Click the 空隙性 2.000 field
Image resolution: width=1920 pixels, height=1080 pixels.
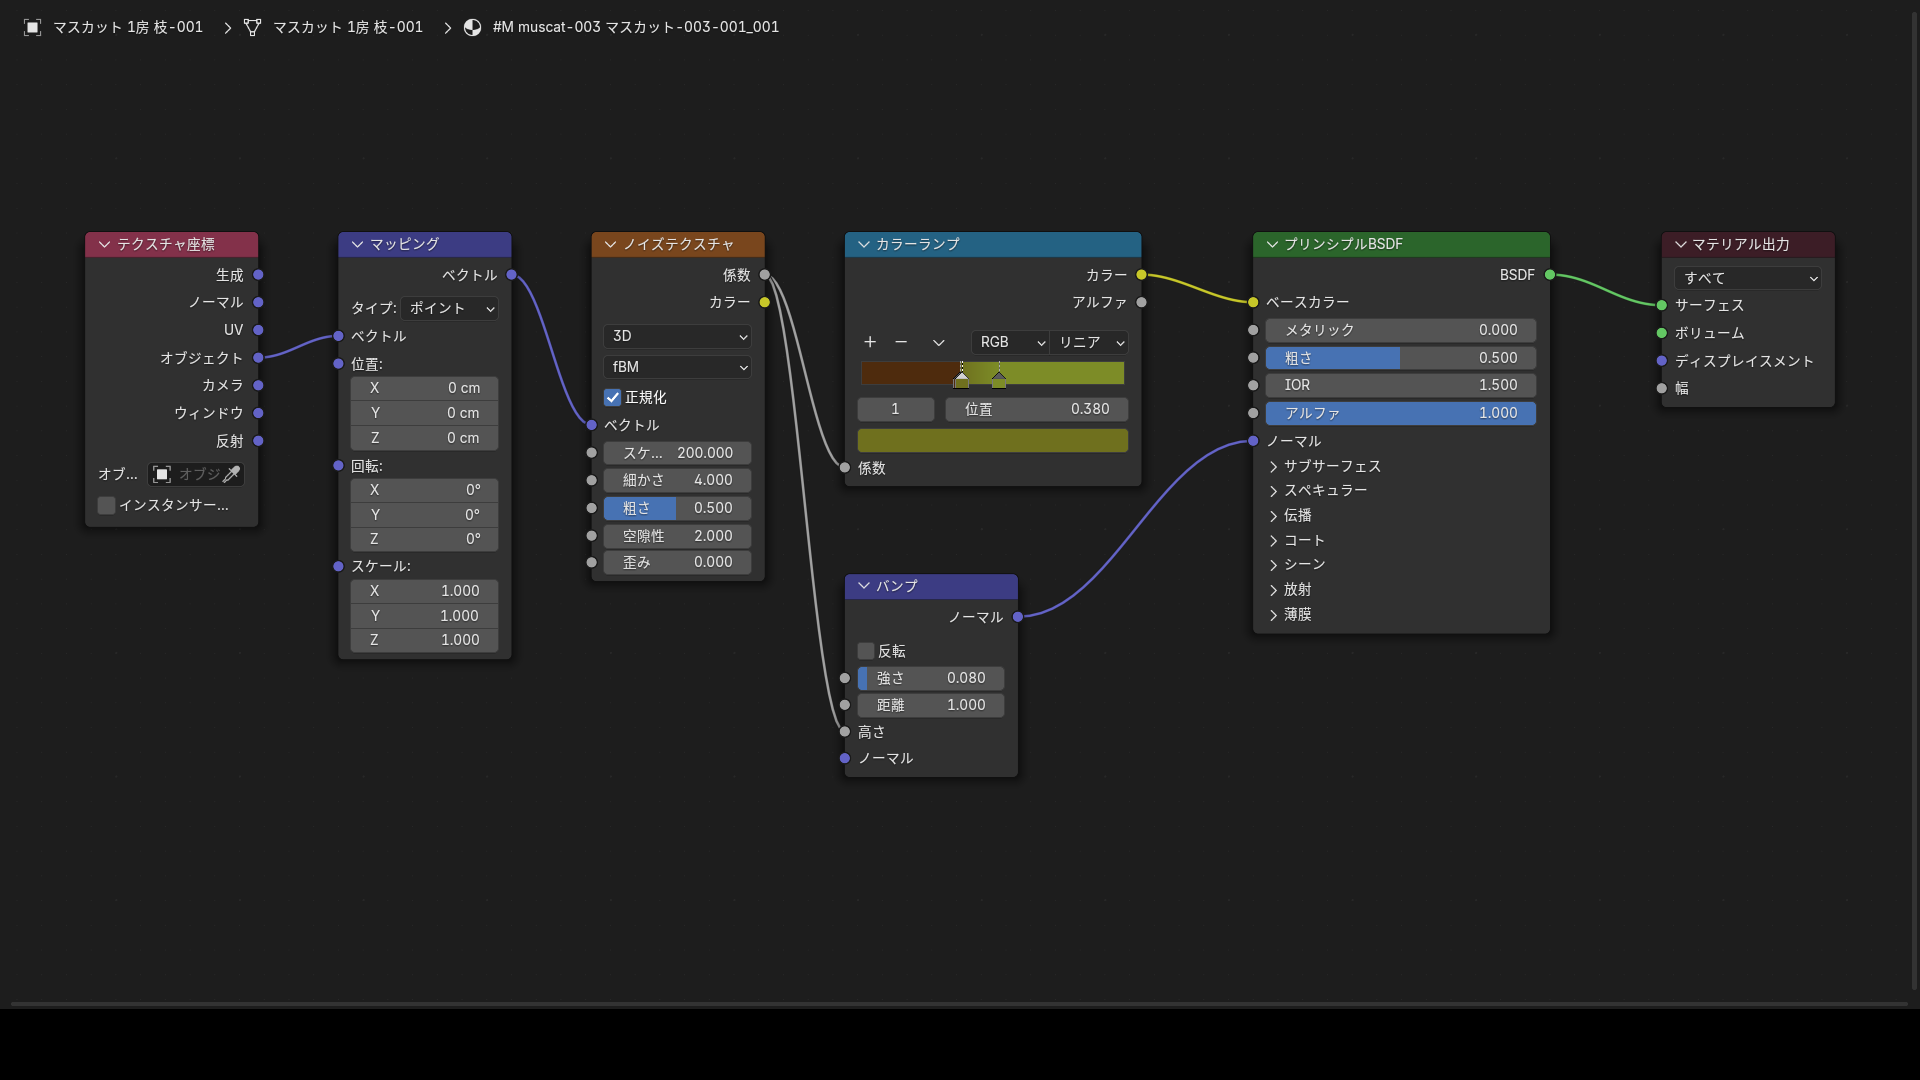click(x=677, y=536)
